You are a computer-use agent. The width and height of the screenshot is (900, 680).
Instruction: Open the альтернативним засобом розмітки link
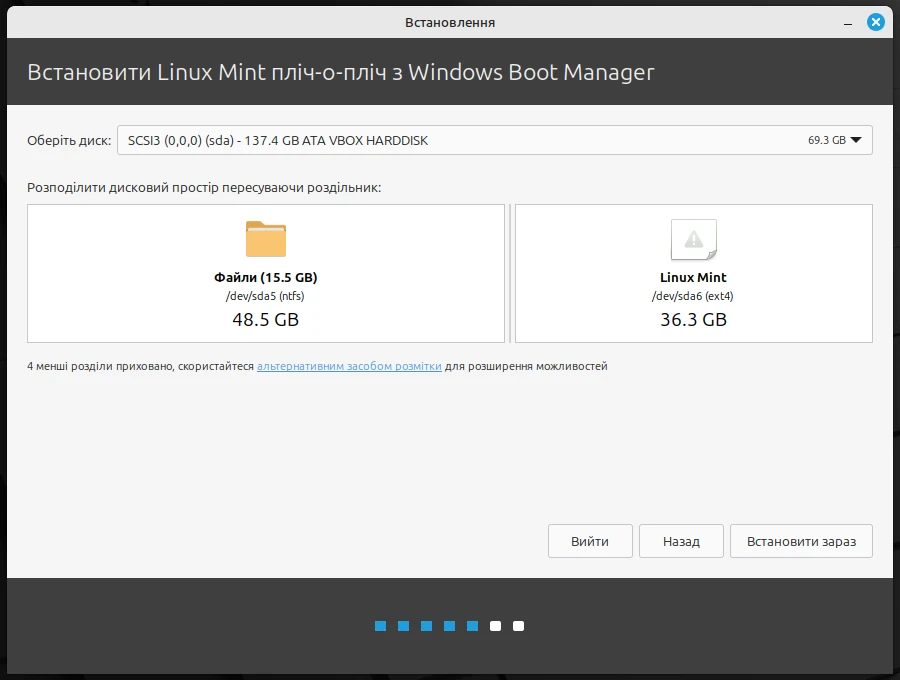(349, 366)
